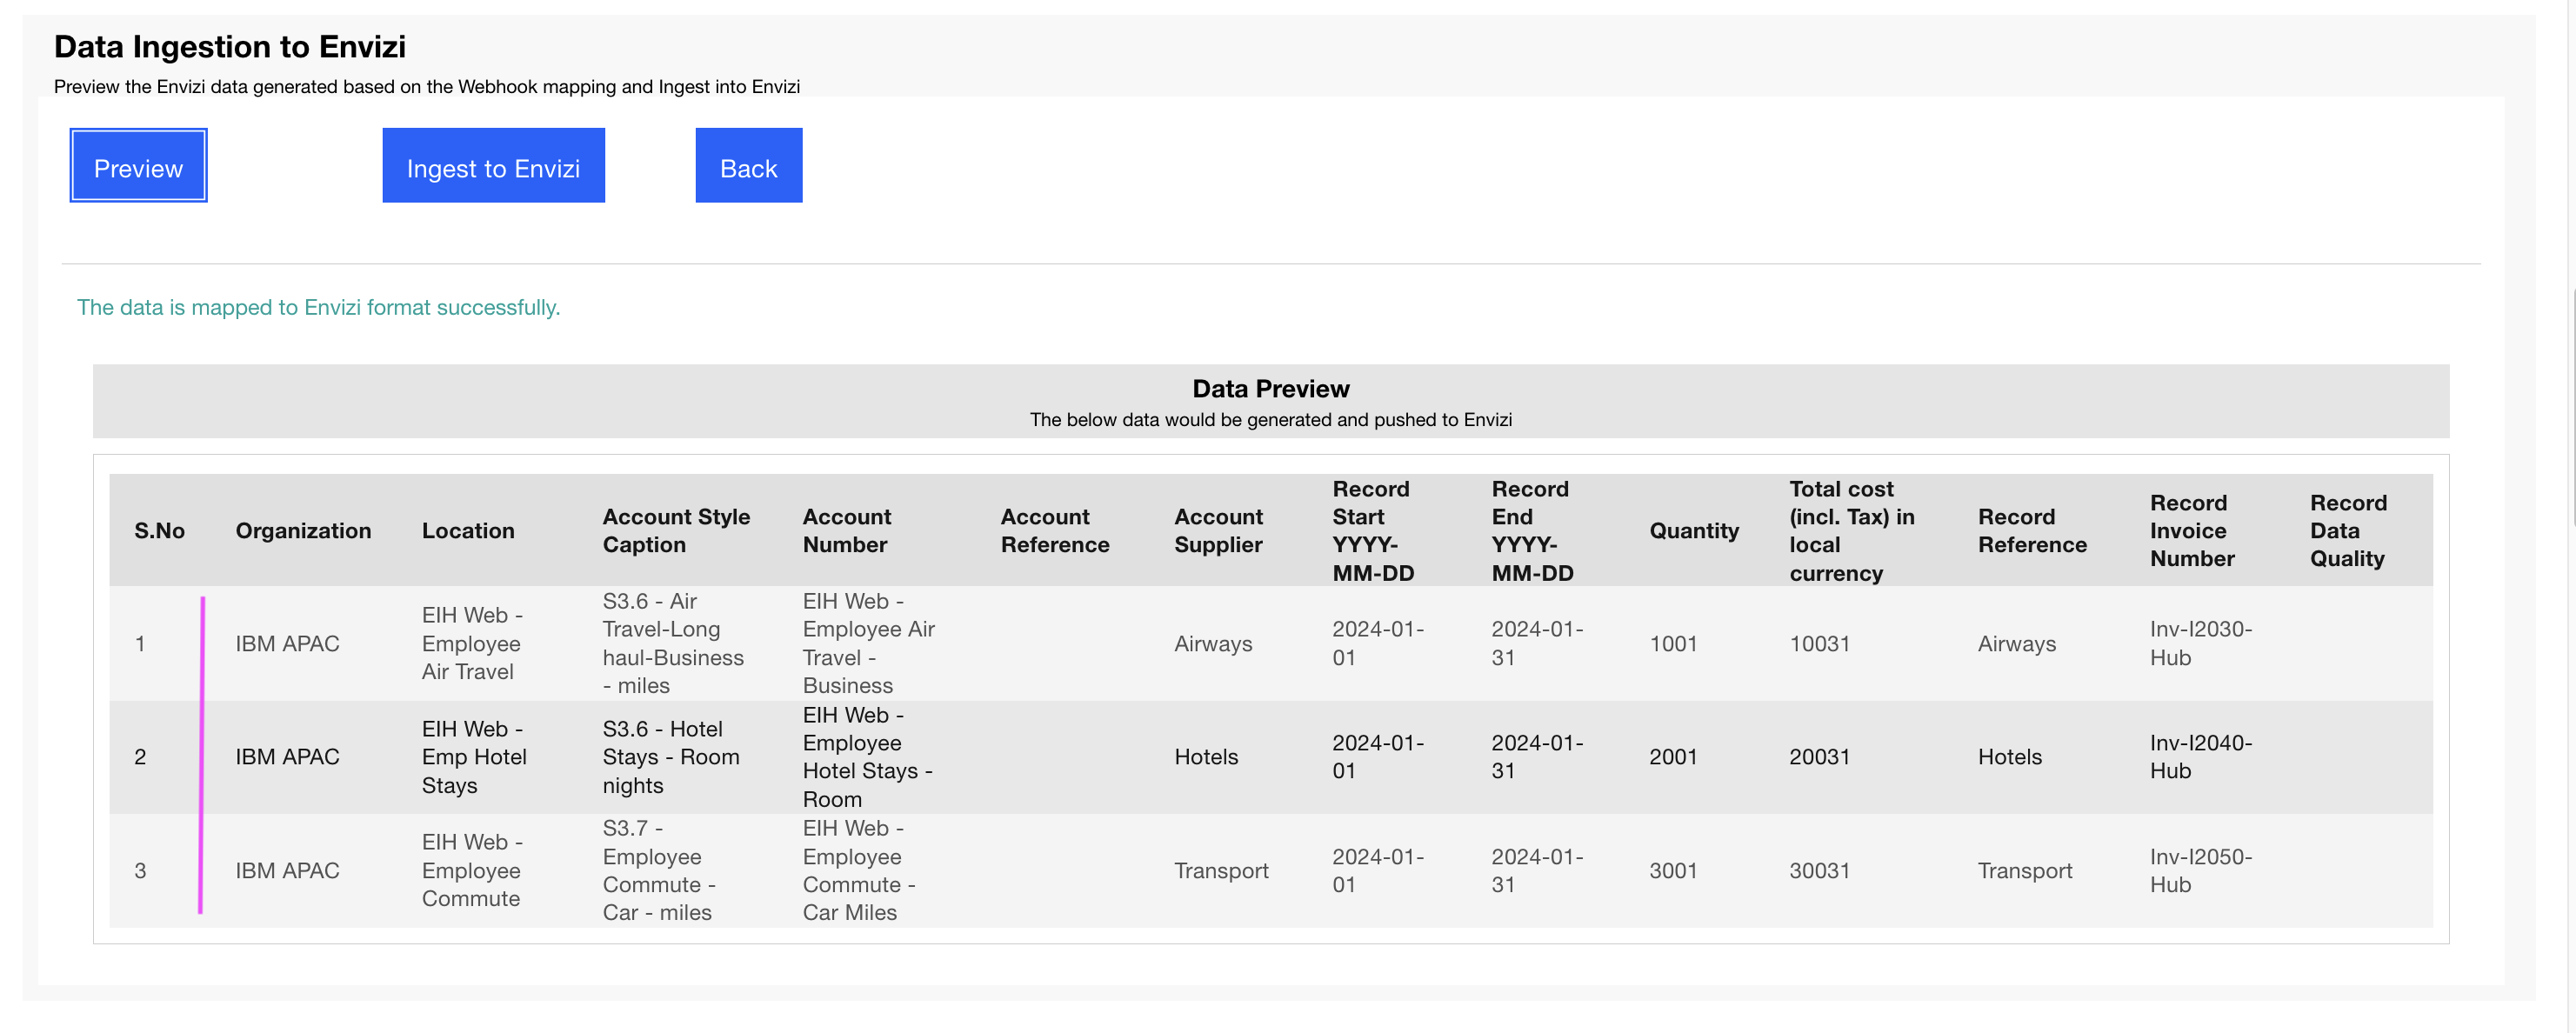Click the Data Ingestion to Envizi heading
This screenshot has height=1033, width=2576.
point(229,46)
